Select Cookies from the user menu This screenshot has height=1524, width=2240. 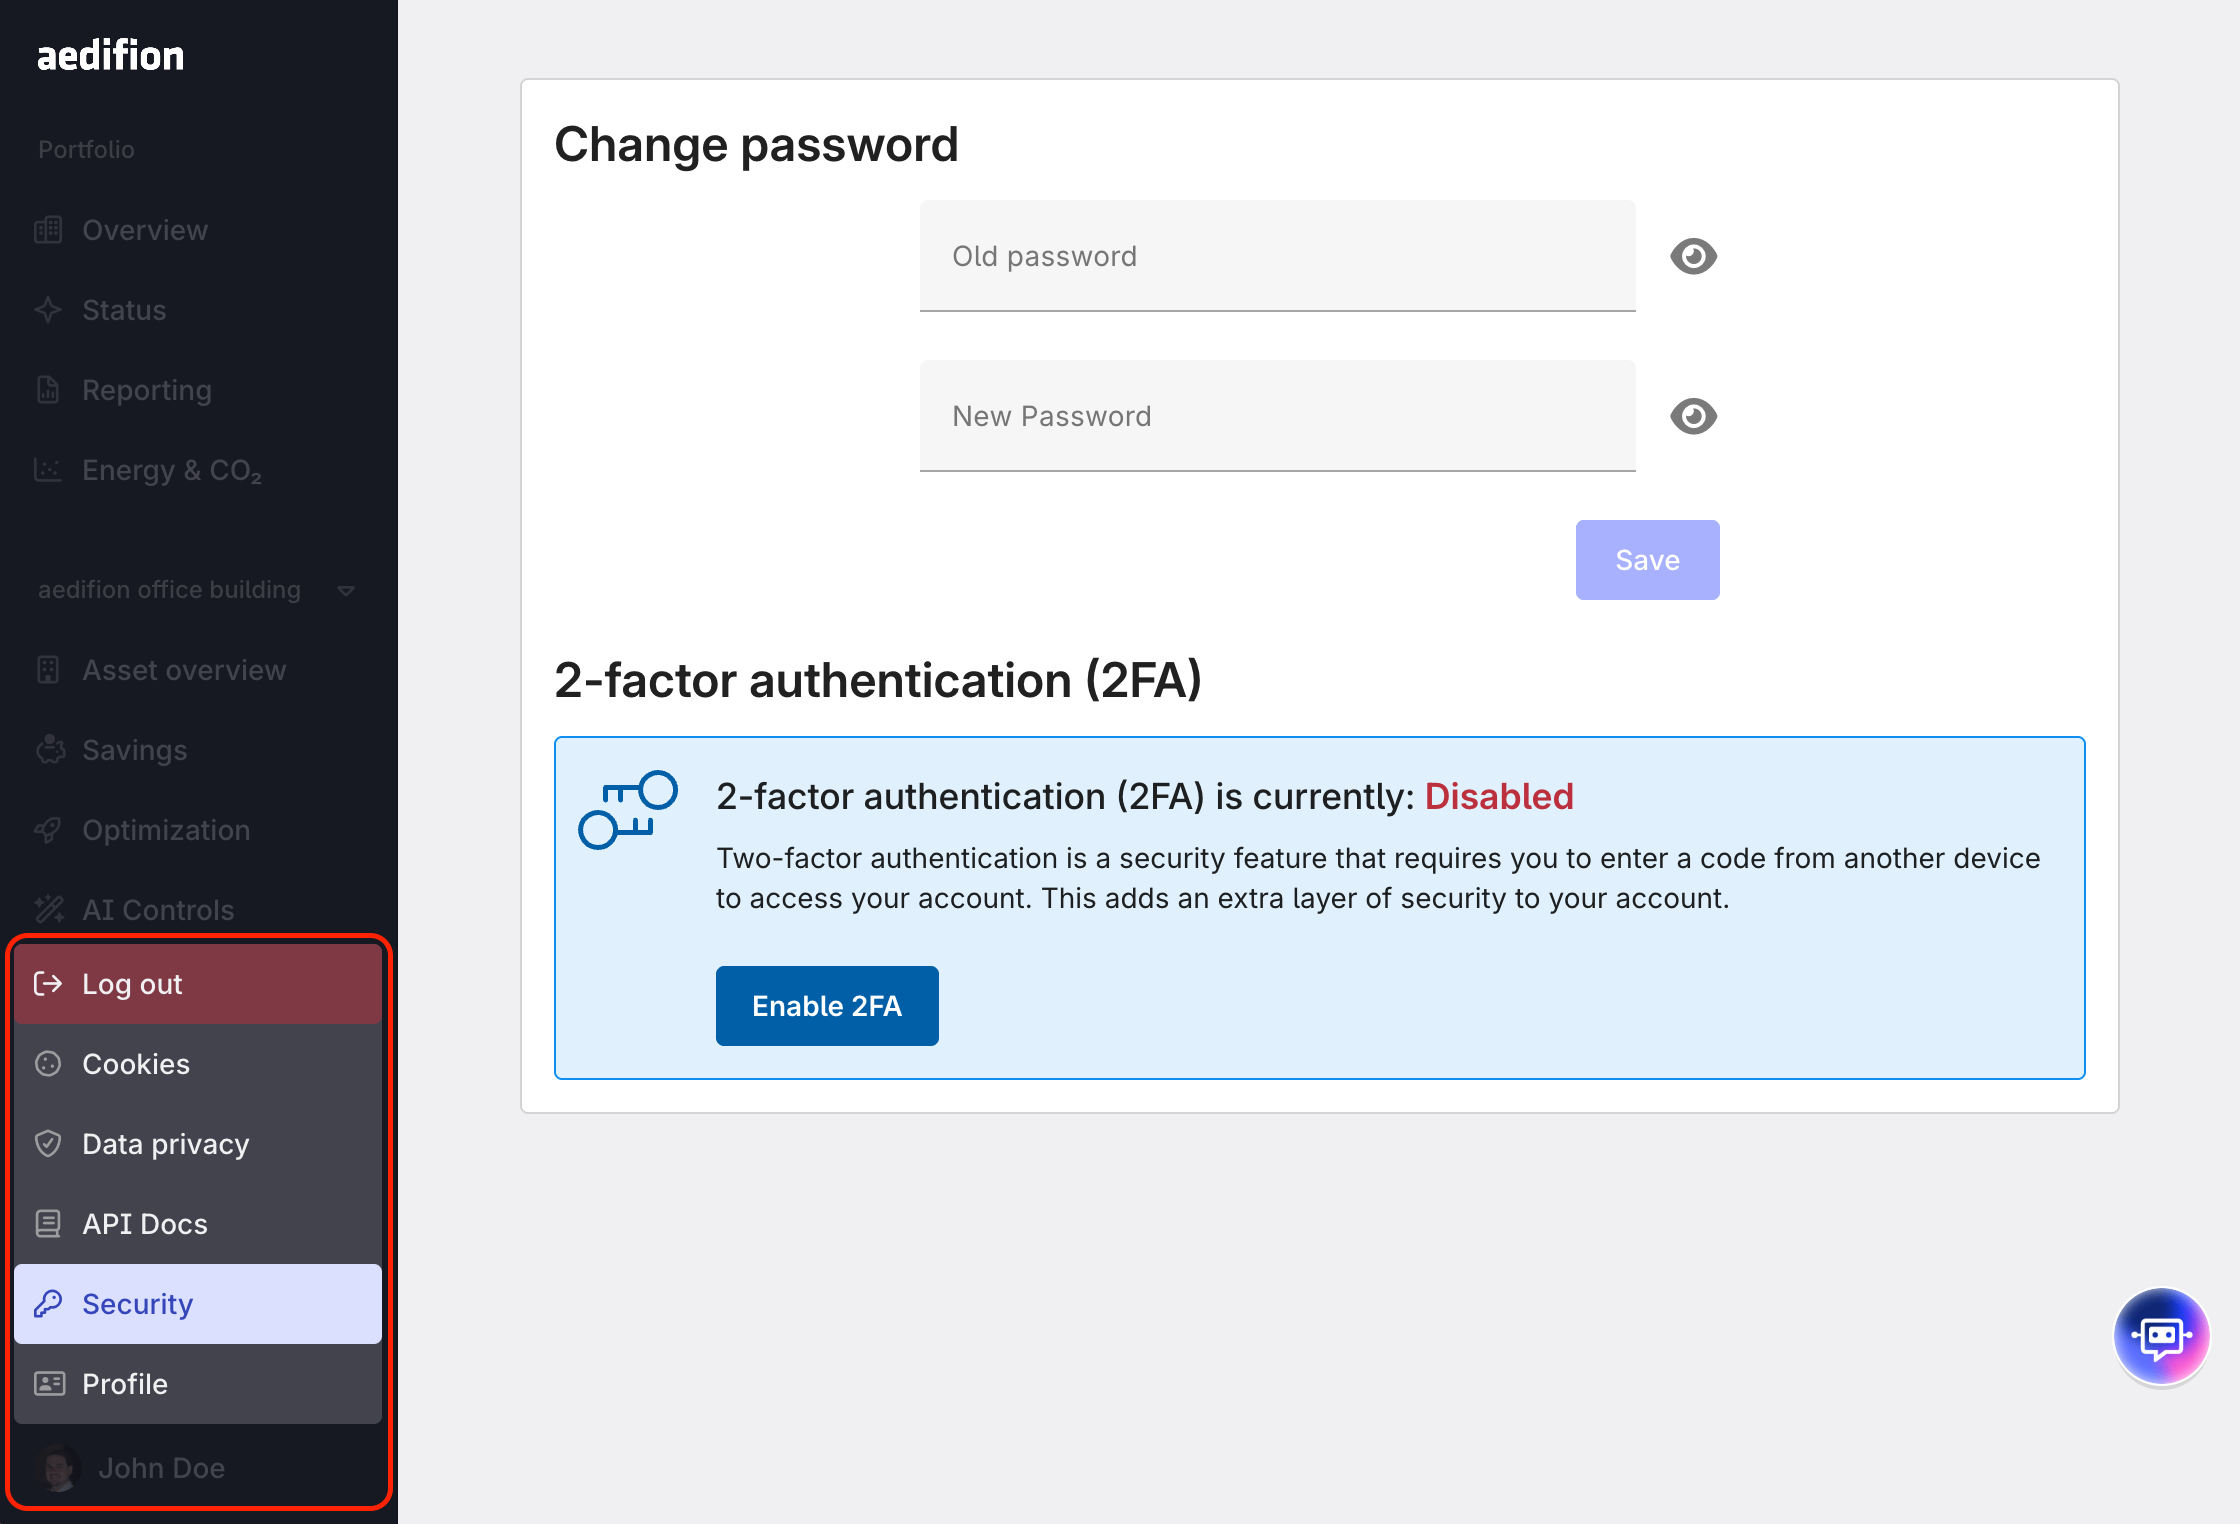[136, 1064]
